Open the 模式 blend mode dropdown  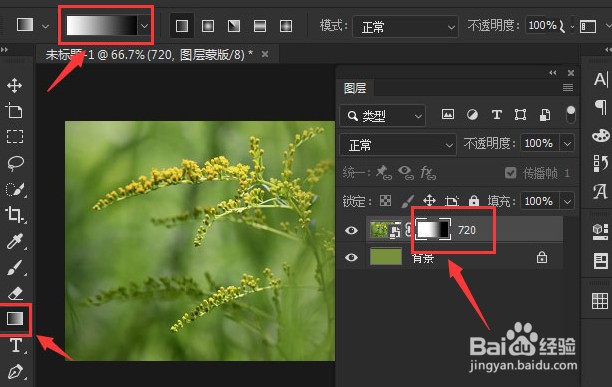click(405, 27)
